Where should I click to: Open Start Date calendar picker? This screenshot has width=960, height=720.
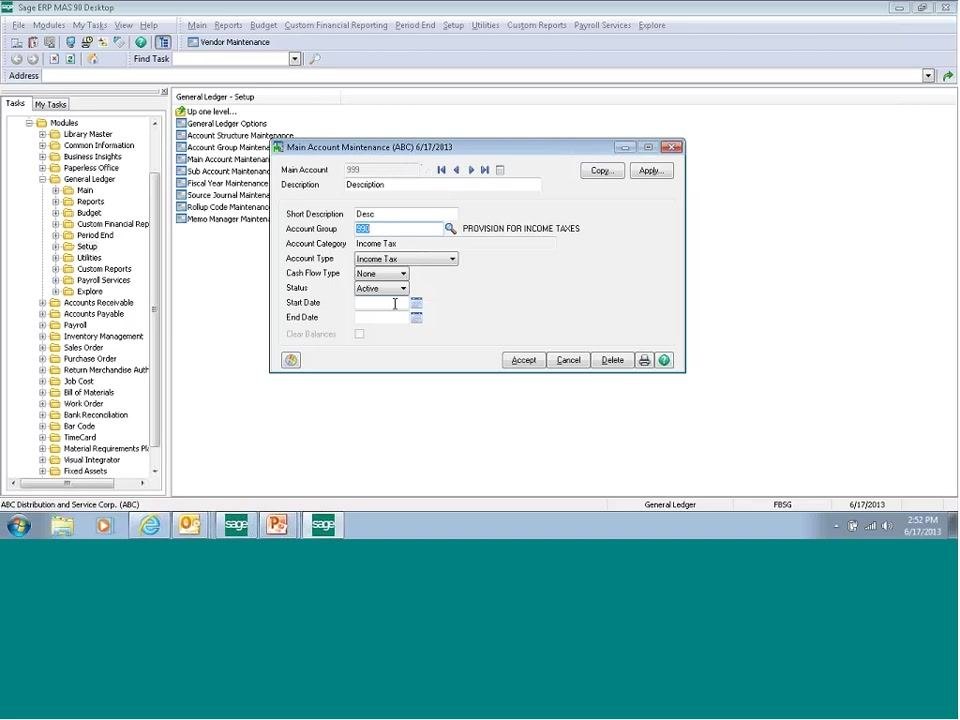tap(416, 303)
